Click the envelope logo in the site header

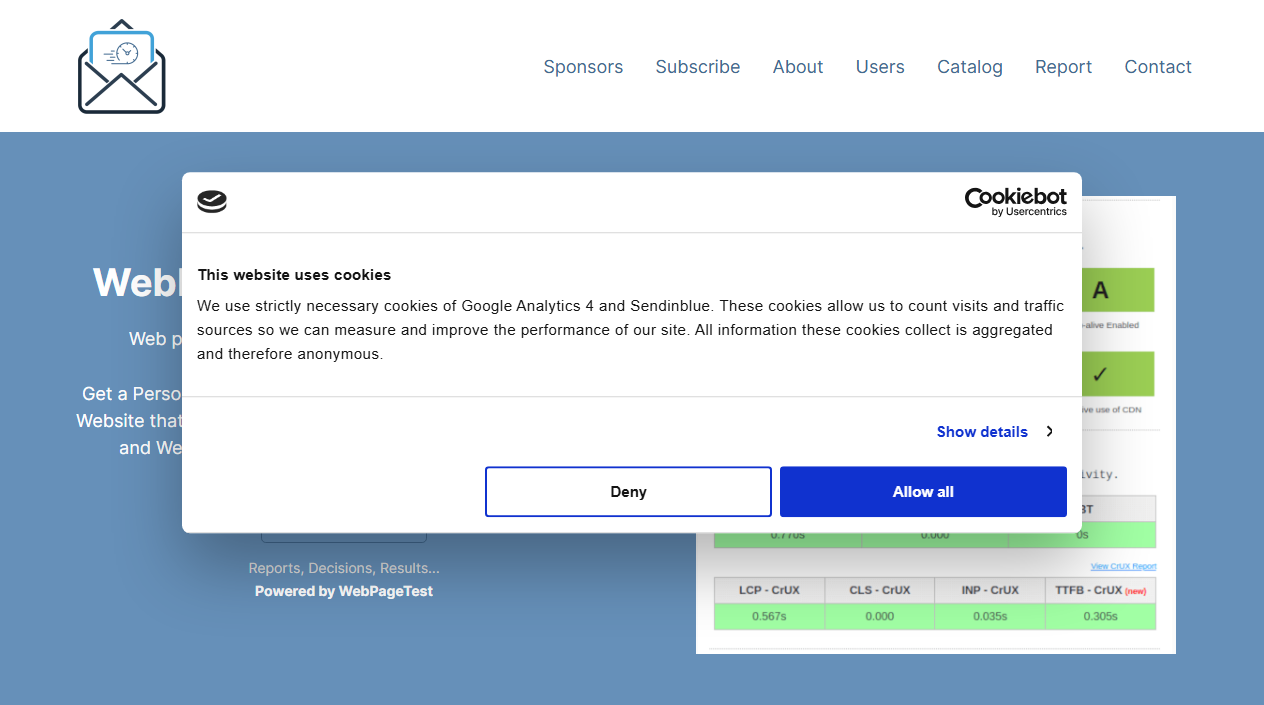point(121,65)
